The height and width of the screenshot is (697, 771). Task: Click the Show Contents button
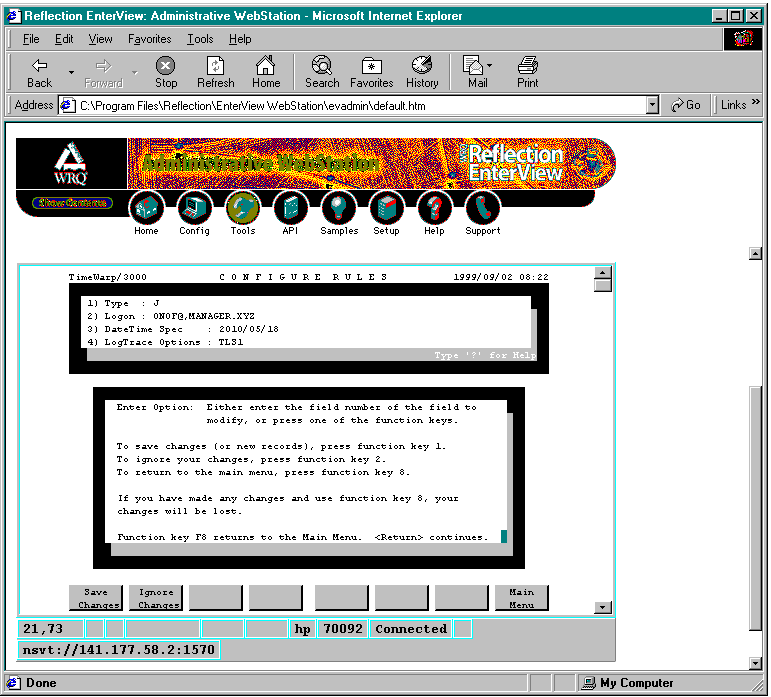[72, 203]
